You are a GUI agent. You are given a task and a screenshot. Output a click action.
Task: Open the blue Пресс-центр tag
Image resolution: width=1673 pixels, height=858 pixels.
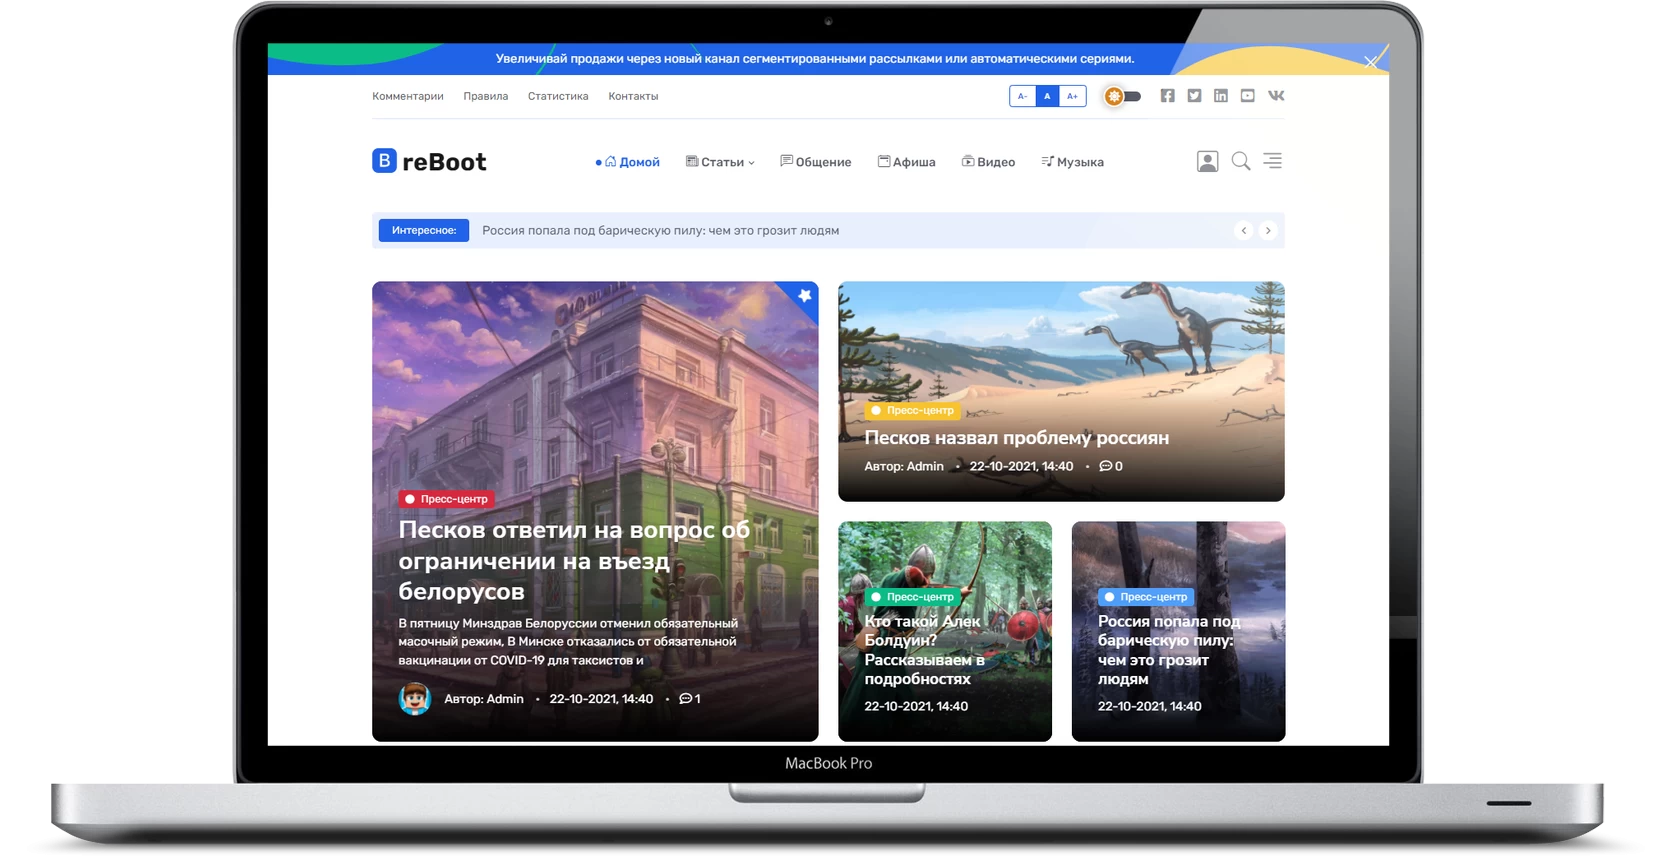[1146, 597]
